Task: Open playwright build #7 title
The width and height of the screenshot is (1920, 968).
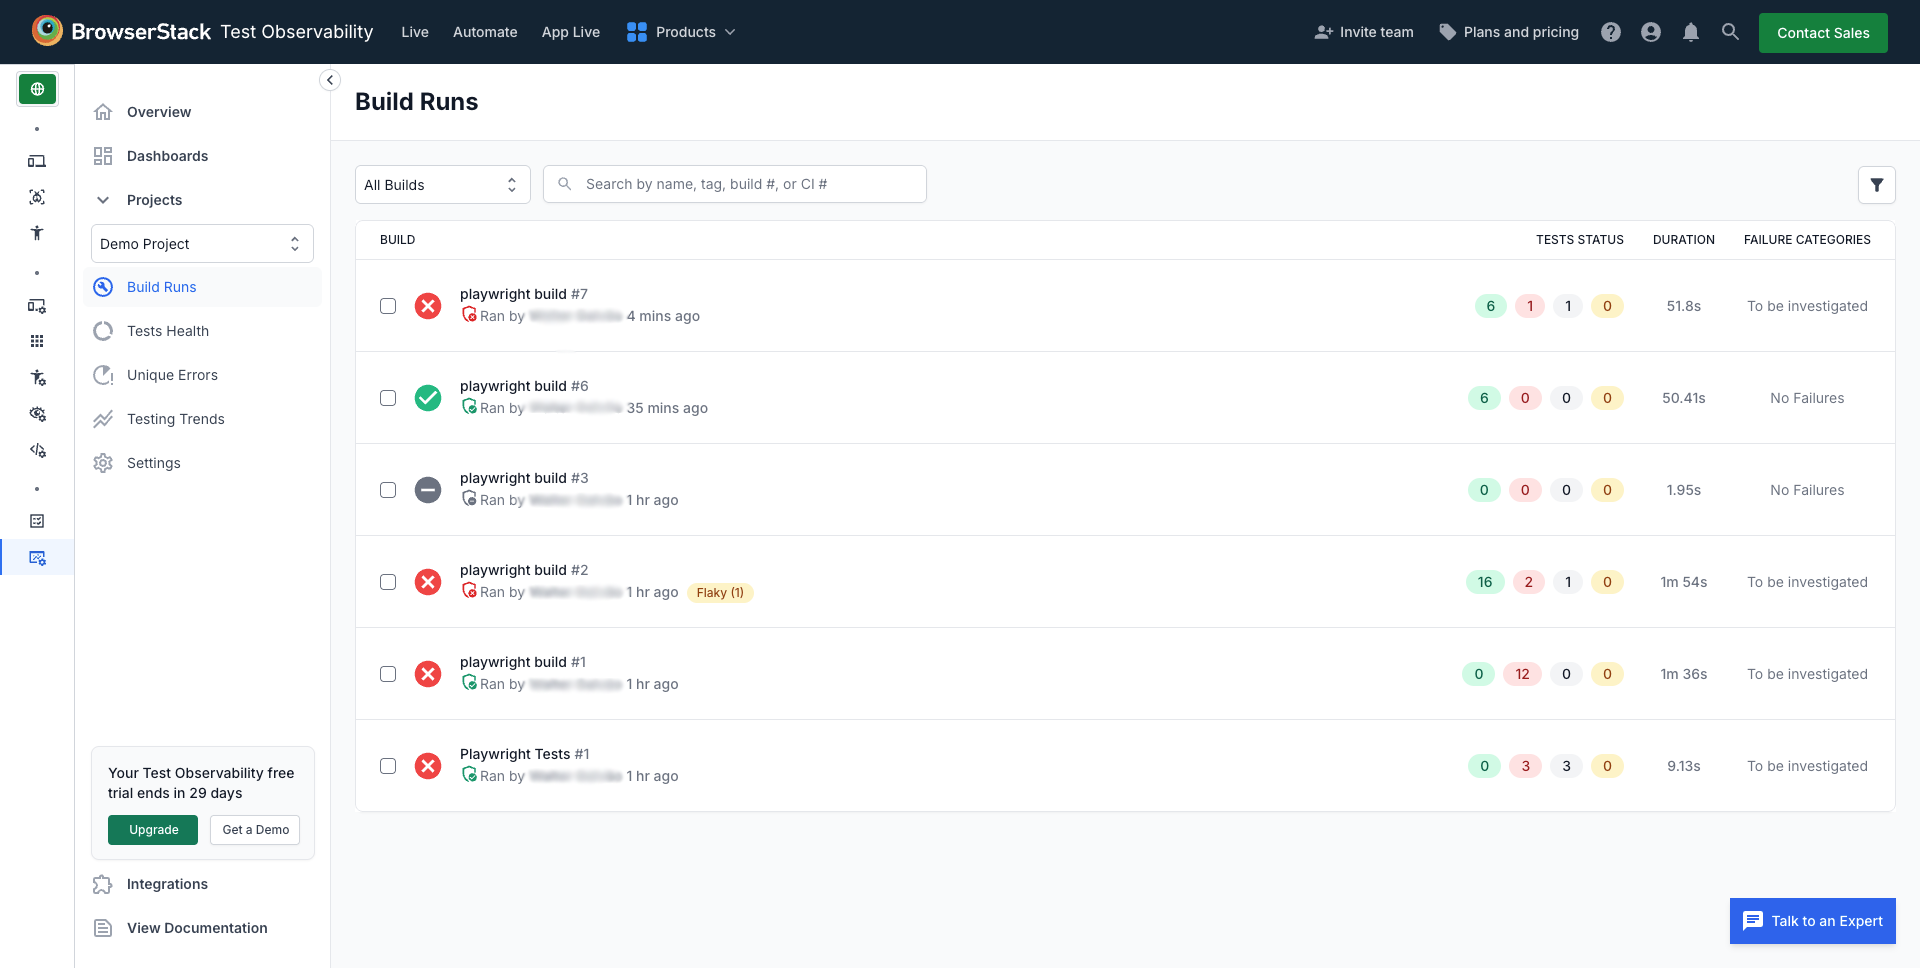Action: (524, 294)
